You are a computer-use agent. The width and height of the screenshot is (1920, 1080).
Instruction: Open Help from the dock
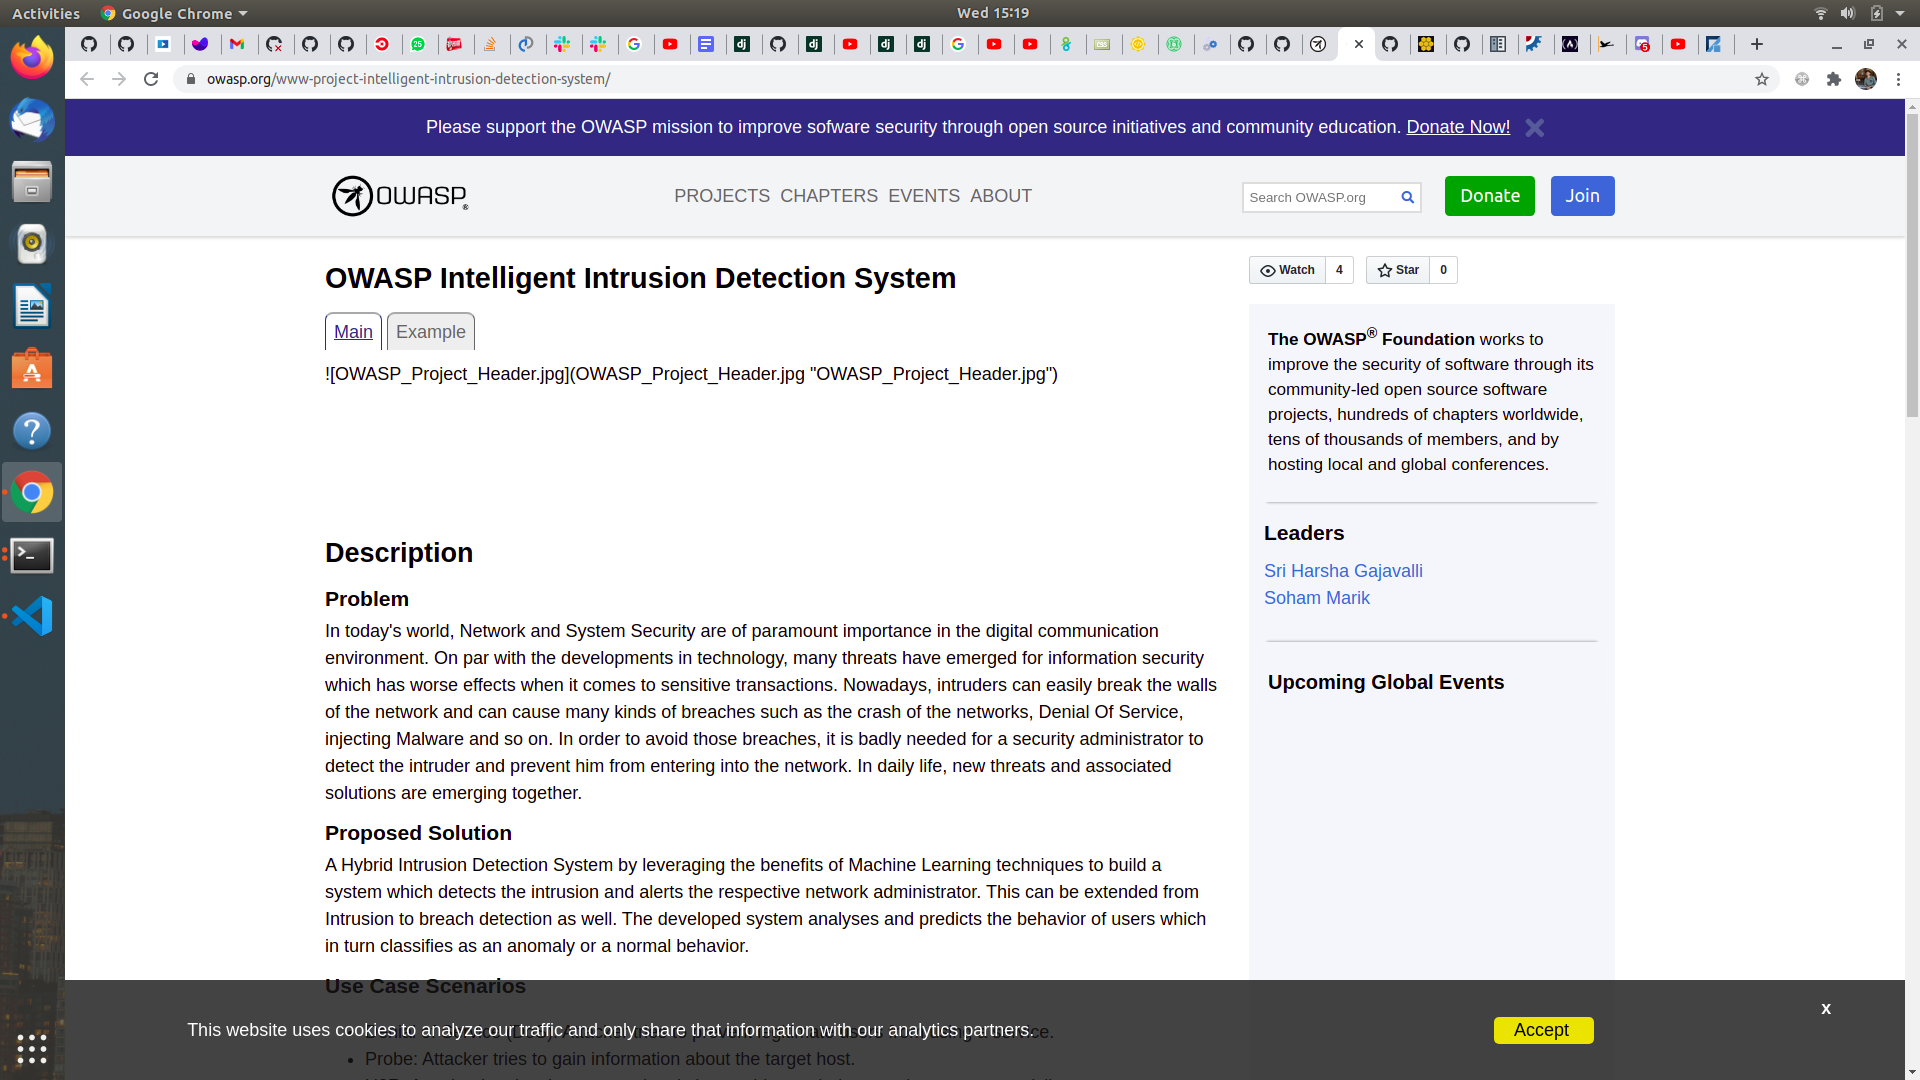point(32,431)
